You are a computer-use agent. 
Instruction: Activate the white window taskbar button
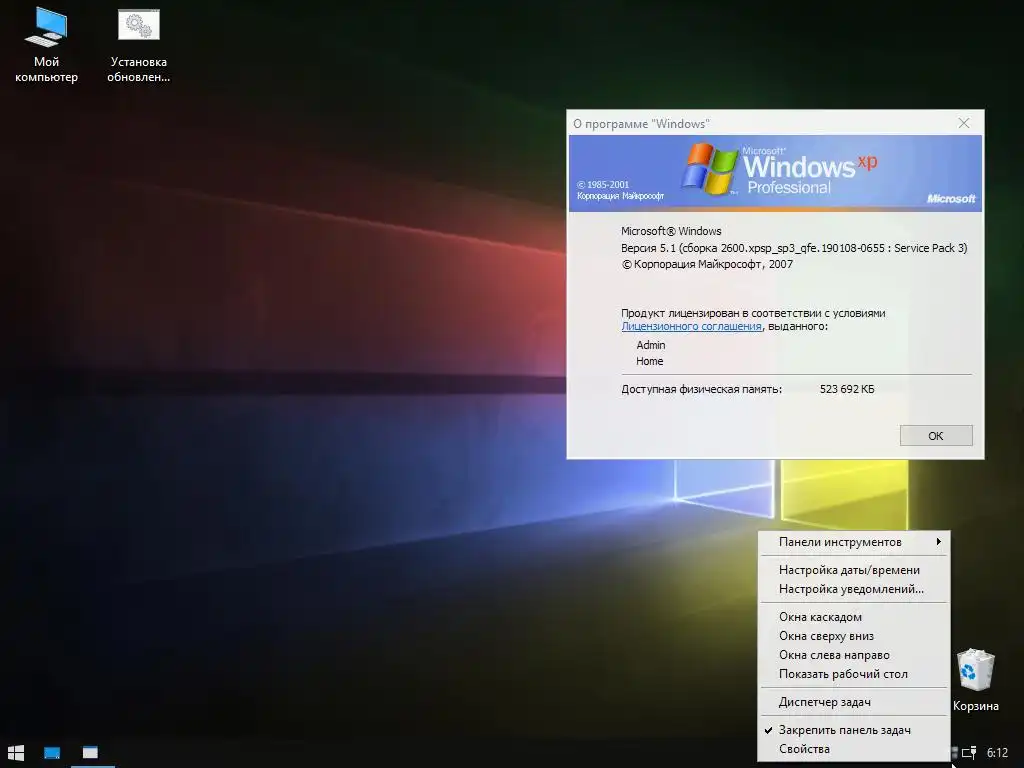coord(91,752)
